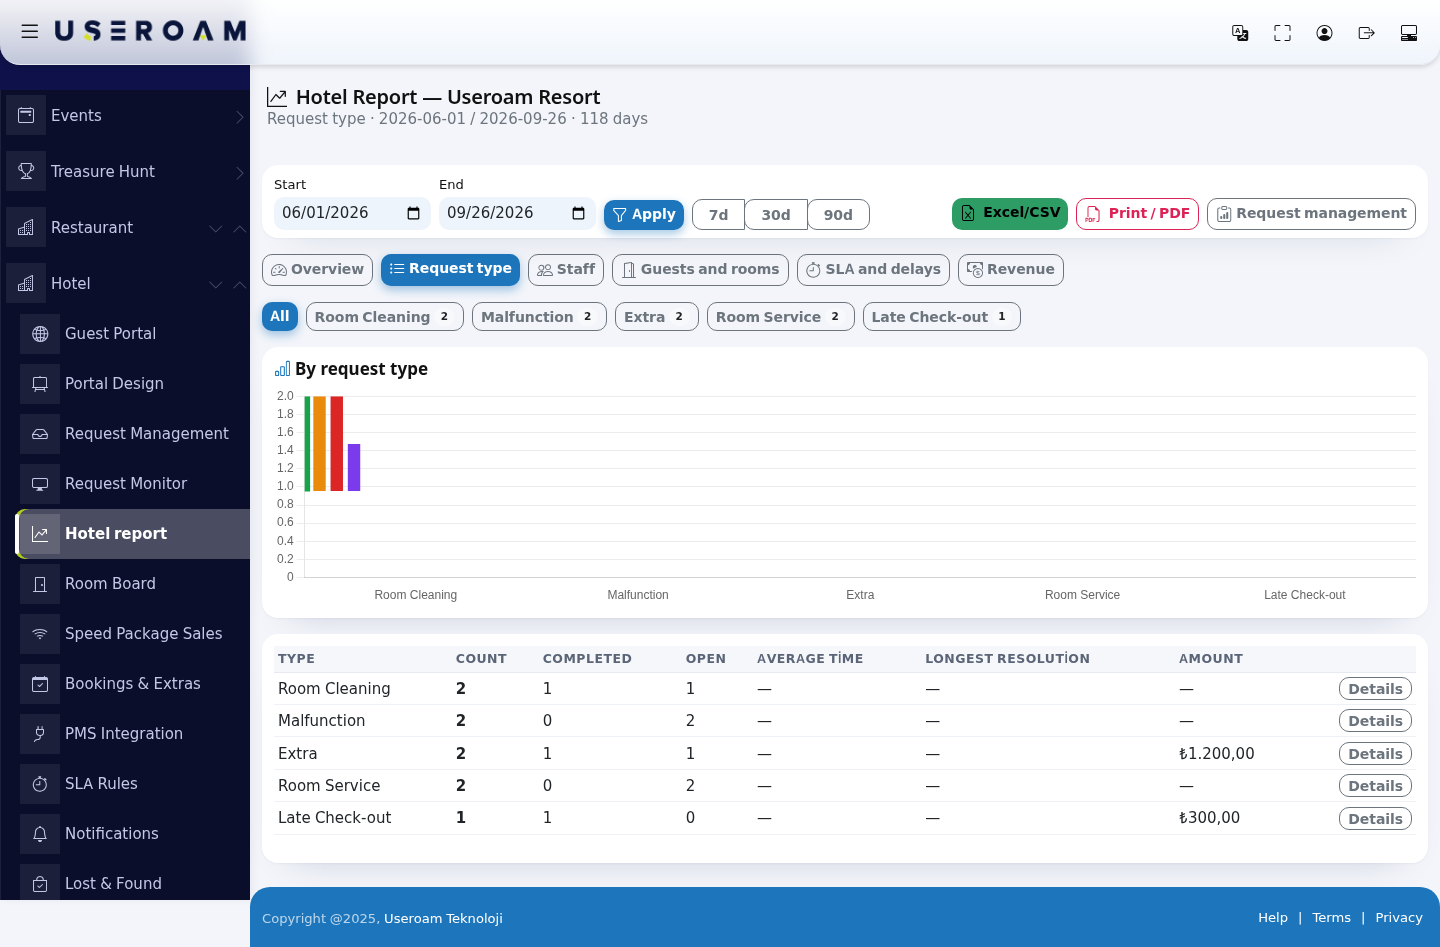Switch to Guests and rooms tab
The image size is (1440, 947).
700,270
